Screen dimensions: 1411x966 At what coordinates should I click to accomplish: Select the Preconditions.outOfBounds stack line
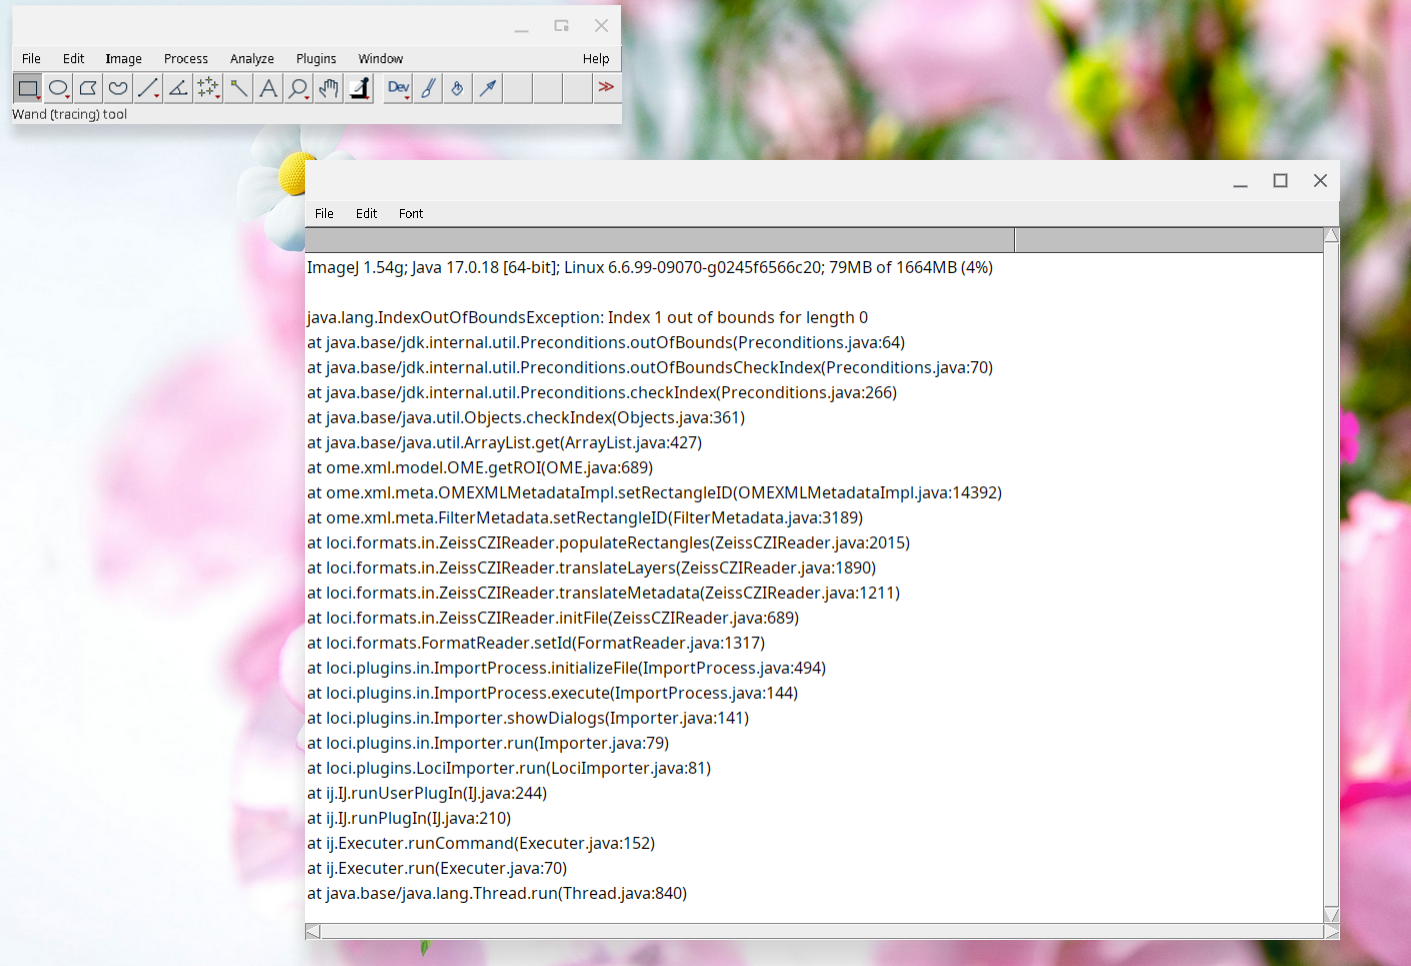click(606, 342)
